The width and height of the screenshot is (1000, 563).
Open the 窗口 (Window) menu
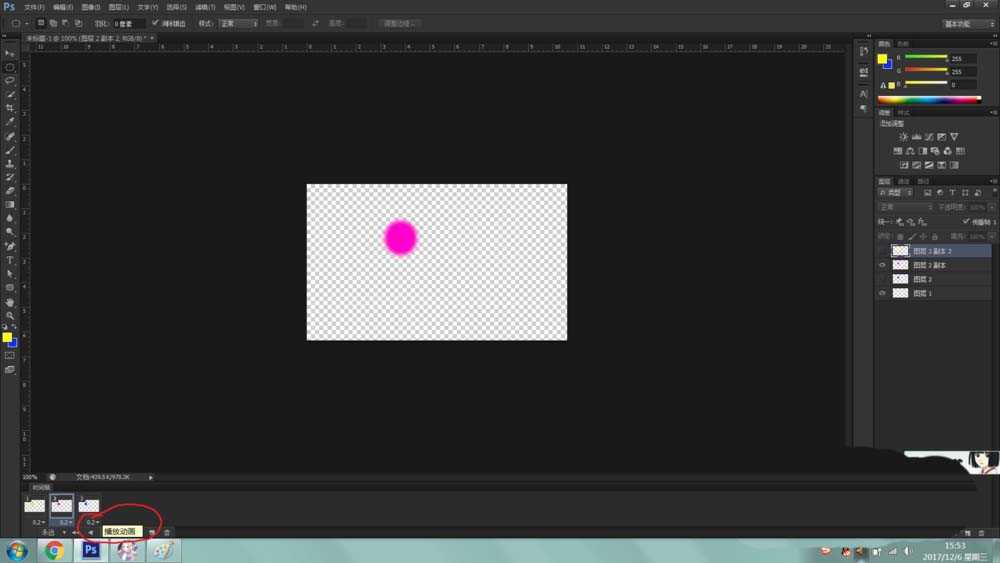point(264,6)
